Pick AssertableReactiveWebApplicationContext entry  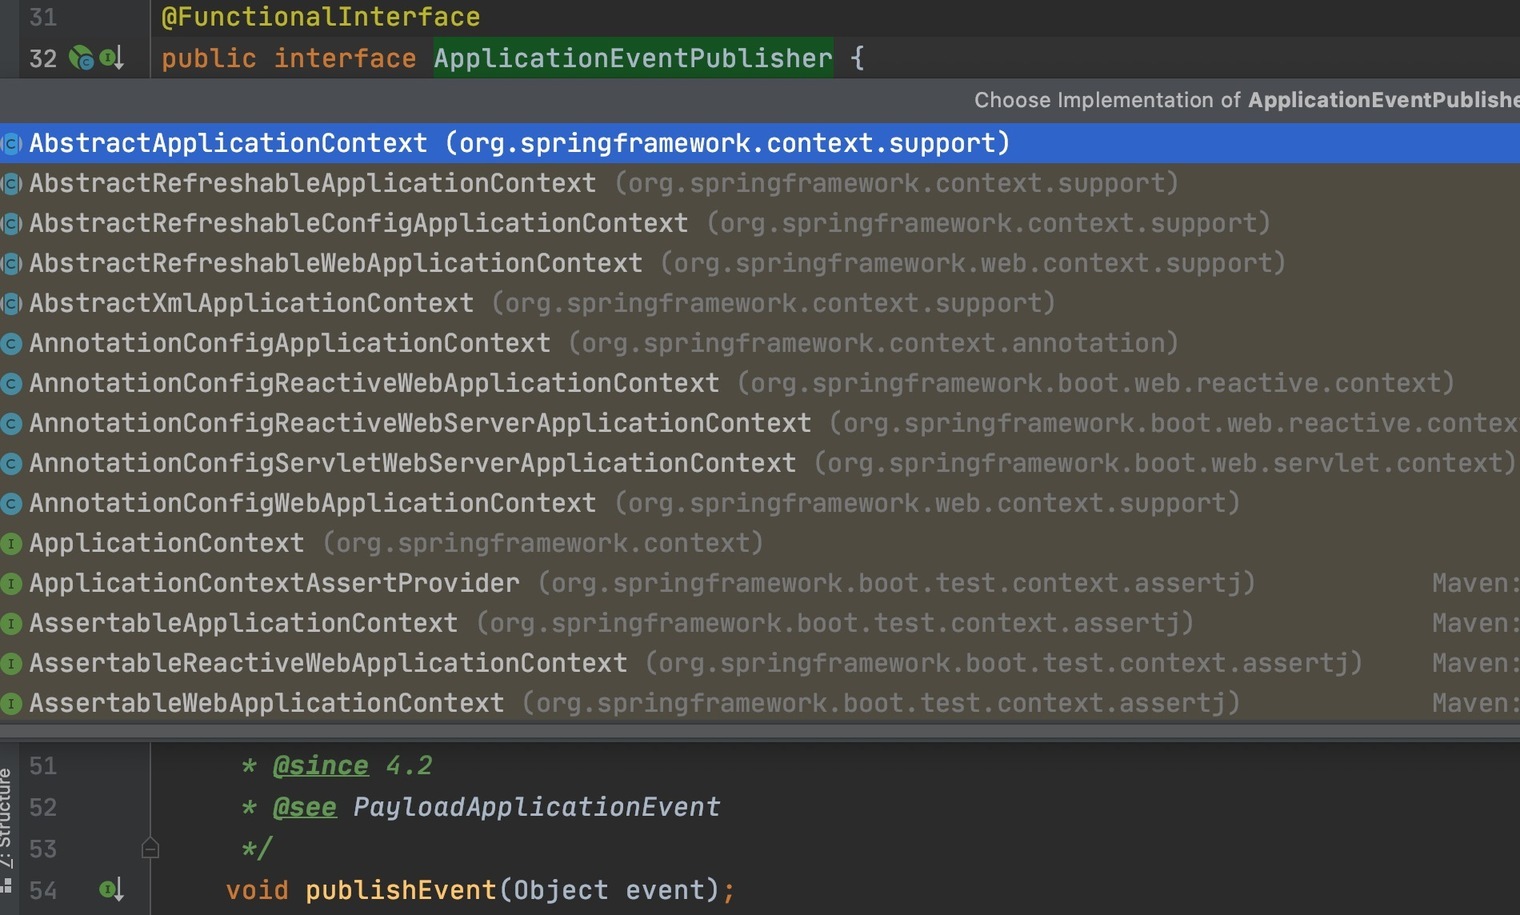coord(760,663)
